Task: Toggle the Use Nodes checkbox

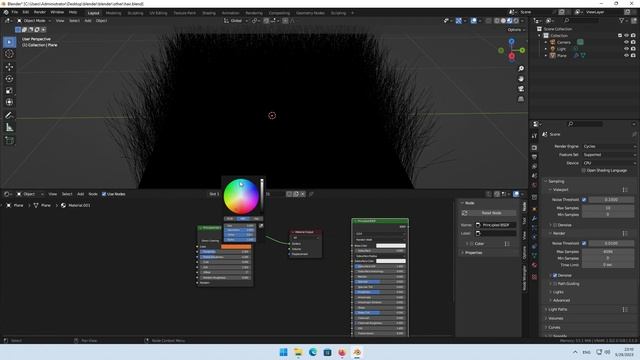Action: coord(104,194)
